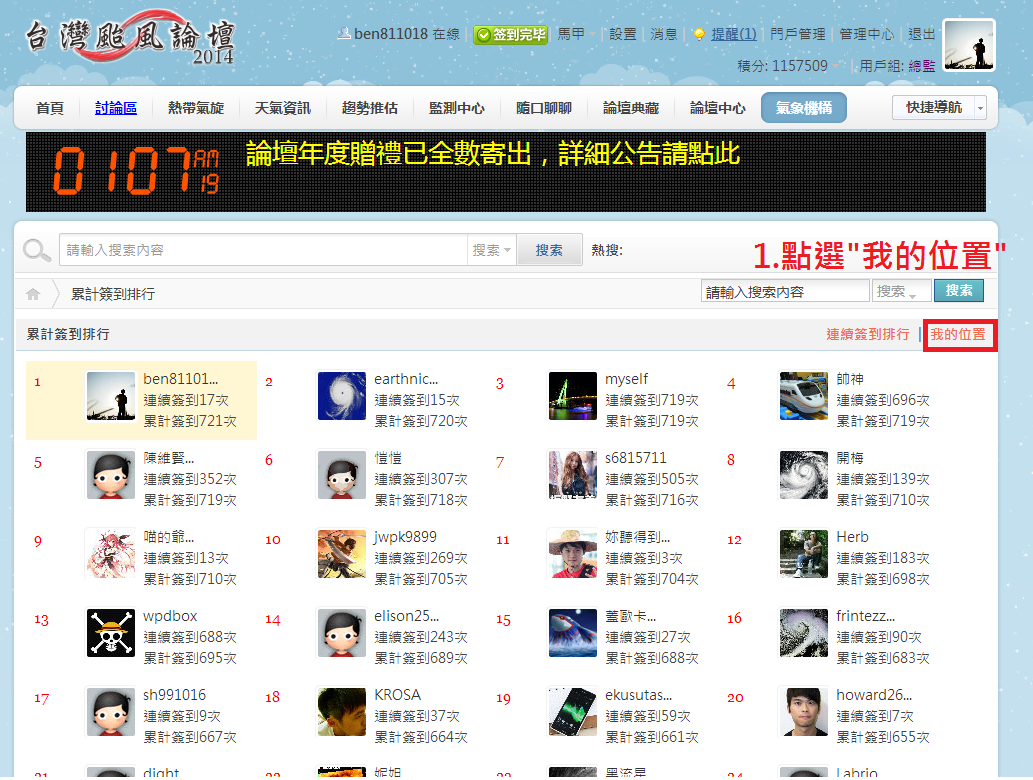Go to 首頁 in navigation bar
The width and height of the screenshot is (1033, 780).
(50, 108)
